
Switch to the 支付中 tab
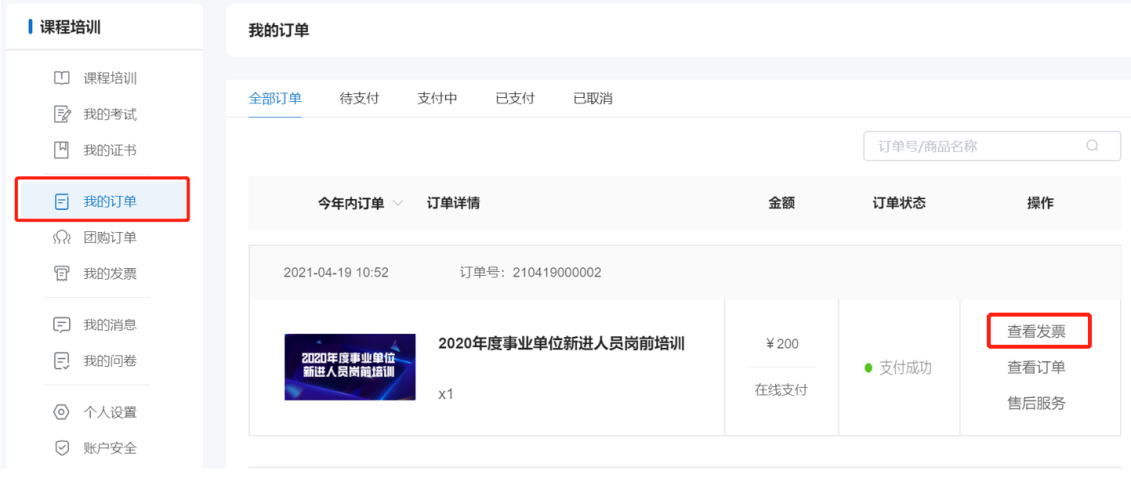(x=437, y=98)
